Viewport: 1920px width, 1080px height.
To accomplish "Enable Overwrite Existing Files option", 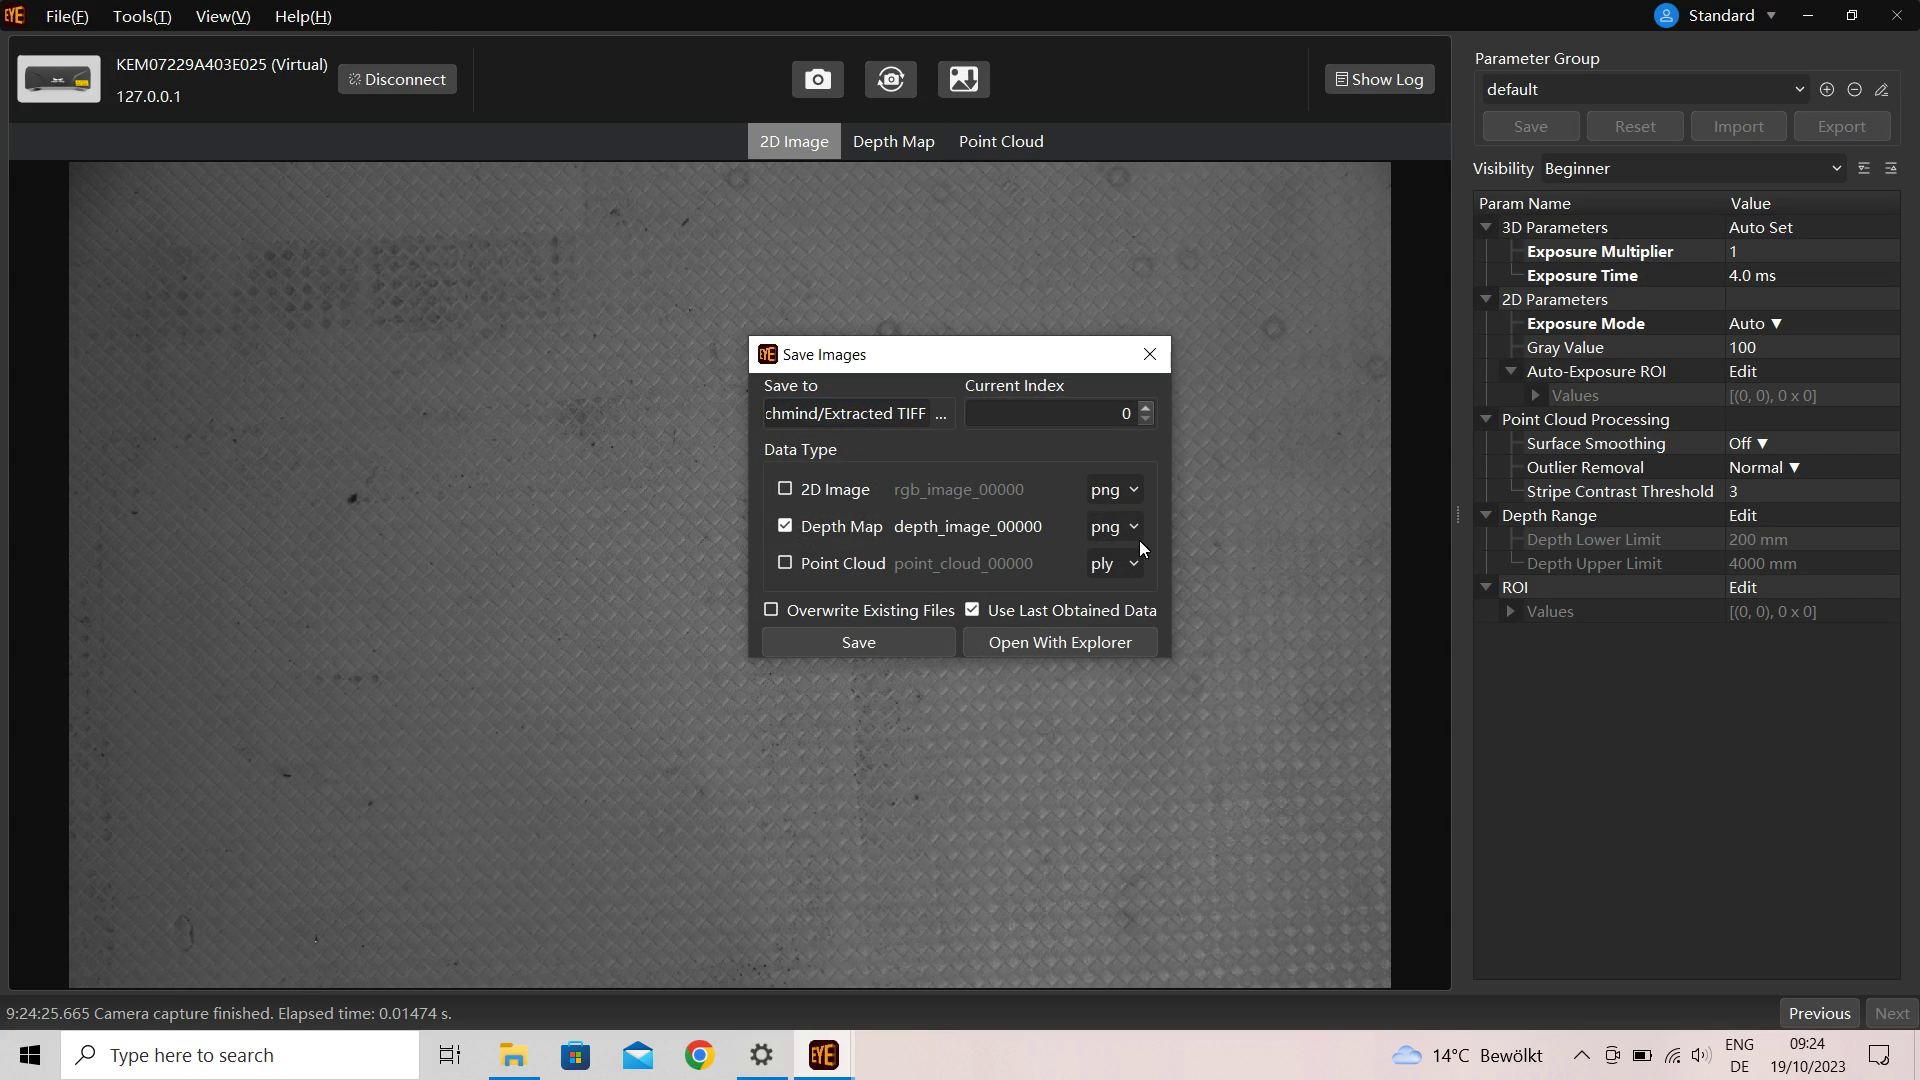I will point(771,610).
